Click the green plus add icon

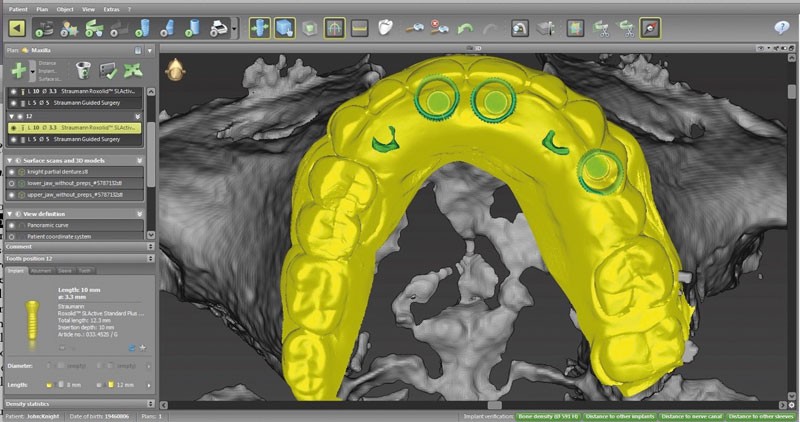(x=20, y=71)
